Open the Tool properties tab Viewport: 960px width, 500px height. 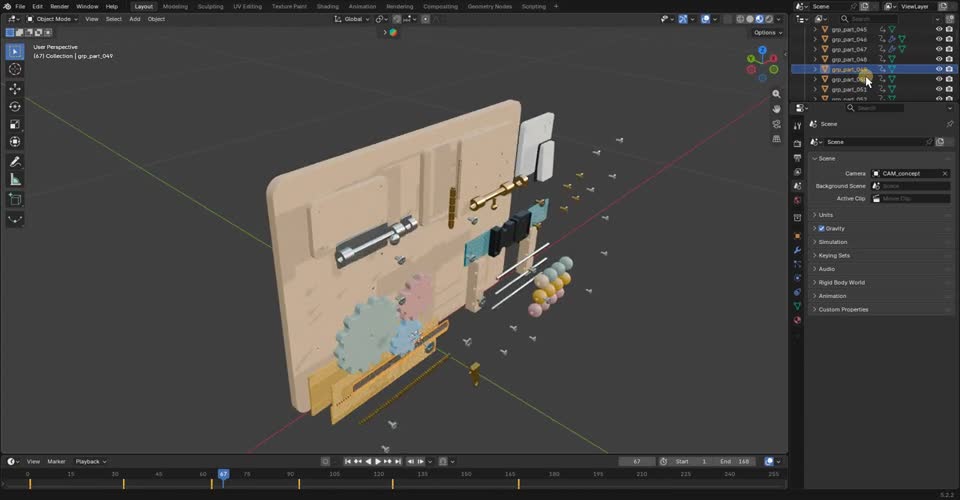(797, 126)
